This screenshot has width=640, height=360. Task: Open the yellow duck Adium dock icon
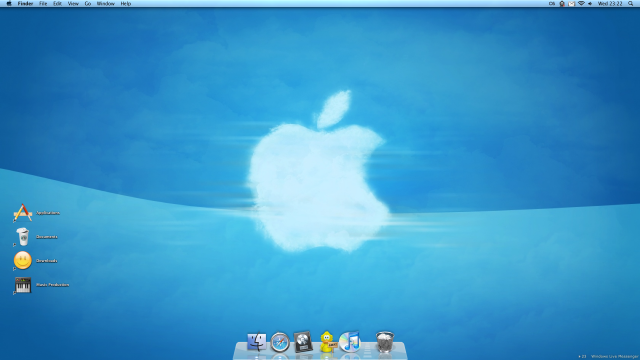[x=327, y=342]
